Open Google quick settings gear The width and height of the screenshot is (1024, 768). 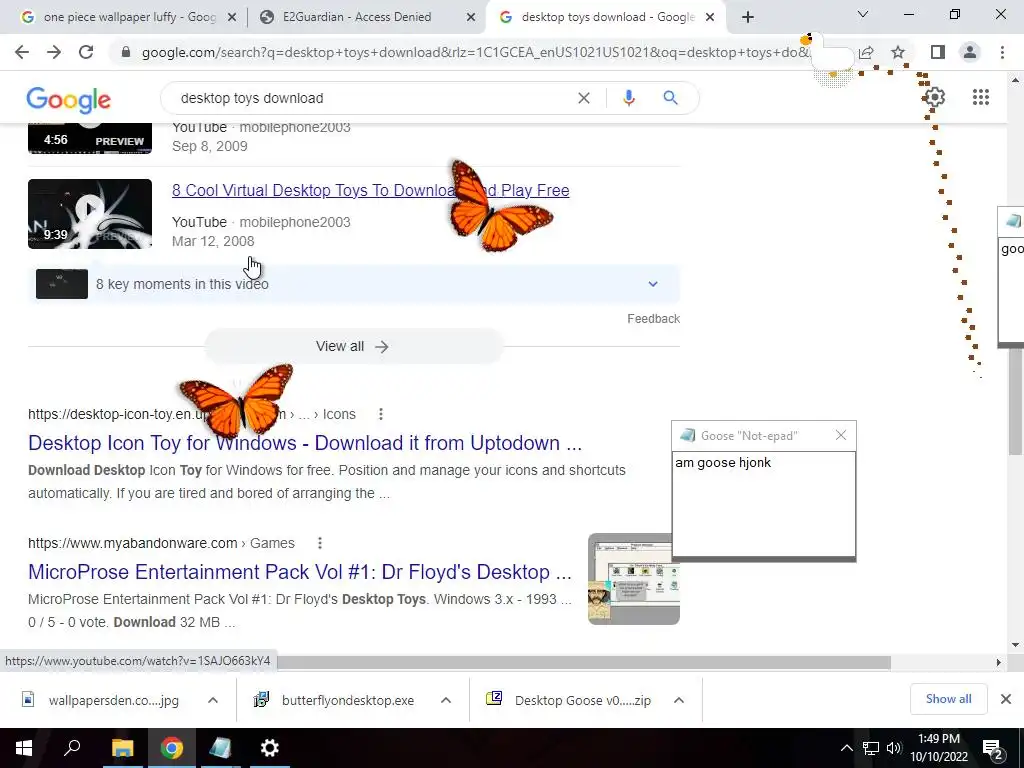[x=935, y=97]
